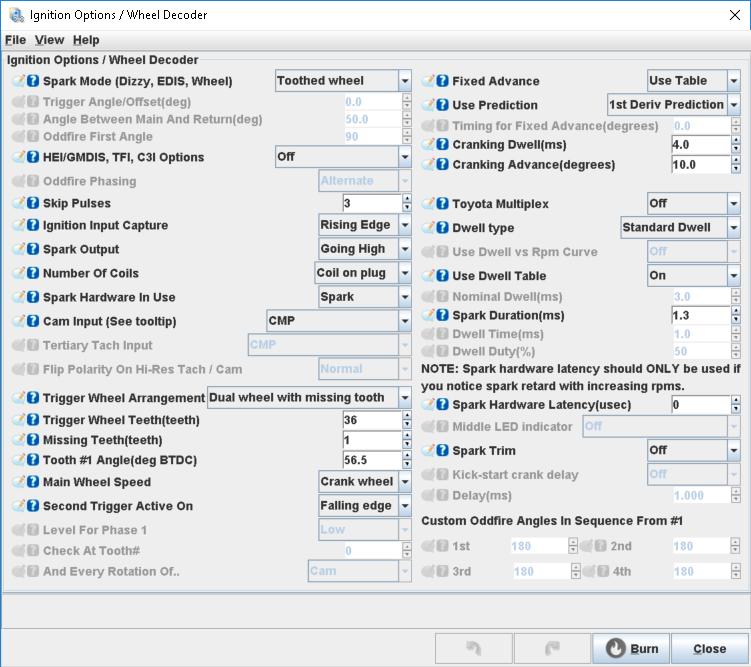Click into the Trigger Wheel Teeth input field

(371, 421)
